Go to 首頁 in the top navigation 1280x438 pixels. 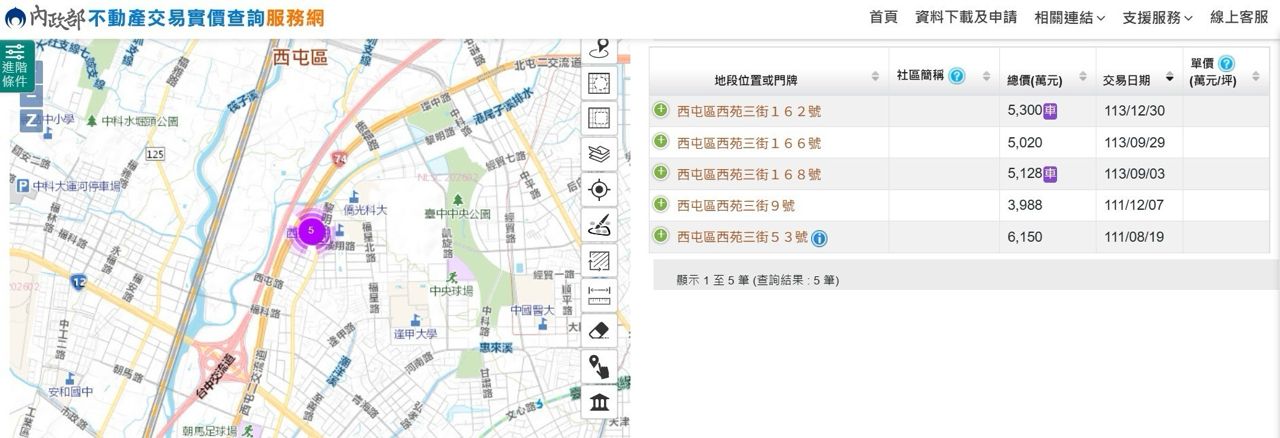tap(883, 18)
